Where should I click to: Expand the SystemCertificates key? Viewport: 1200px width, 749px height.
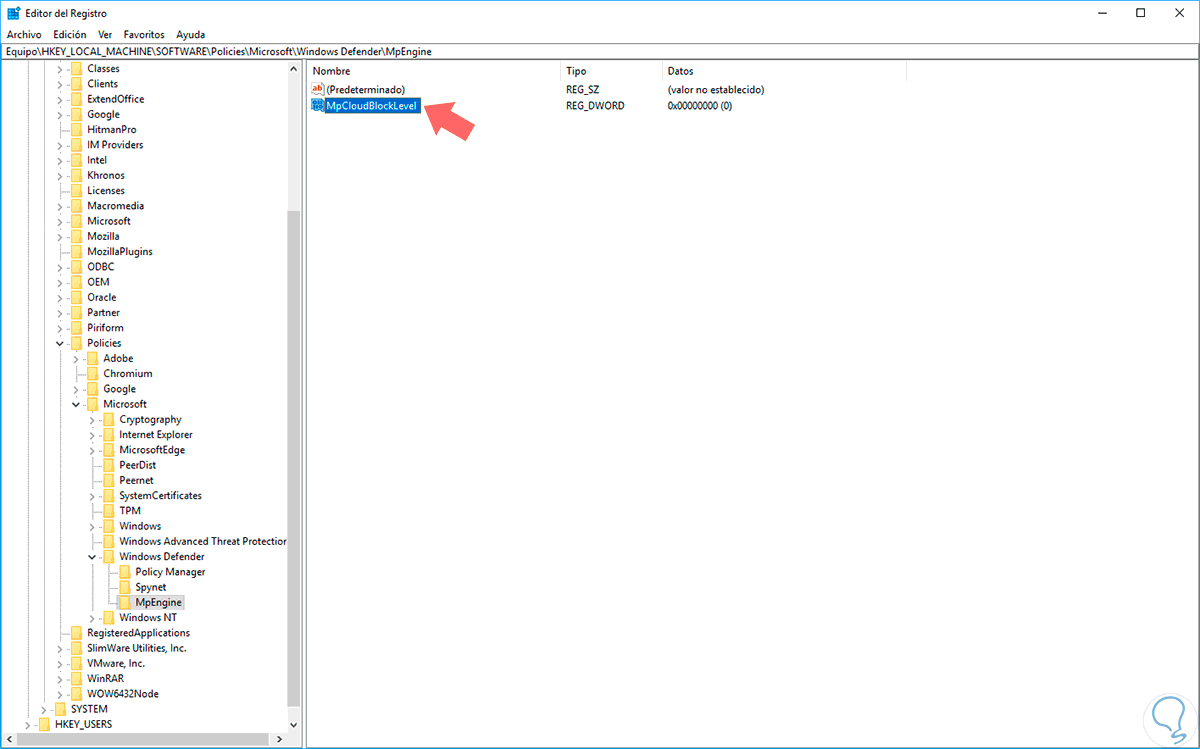(92, 496)
